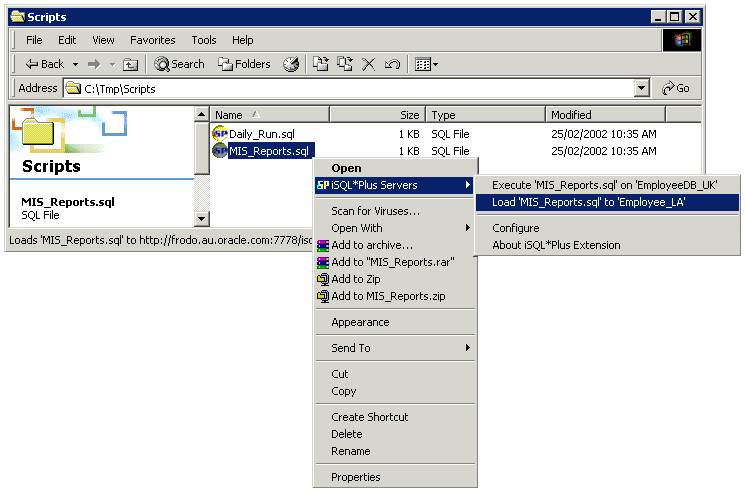The image size is (745, 491).
Task: Click the Go button
Action: tap(676, 88)
